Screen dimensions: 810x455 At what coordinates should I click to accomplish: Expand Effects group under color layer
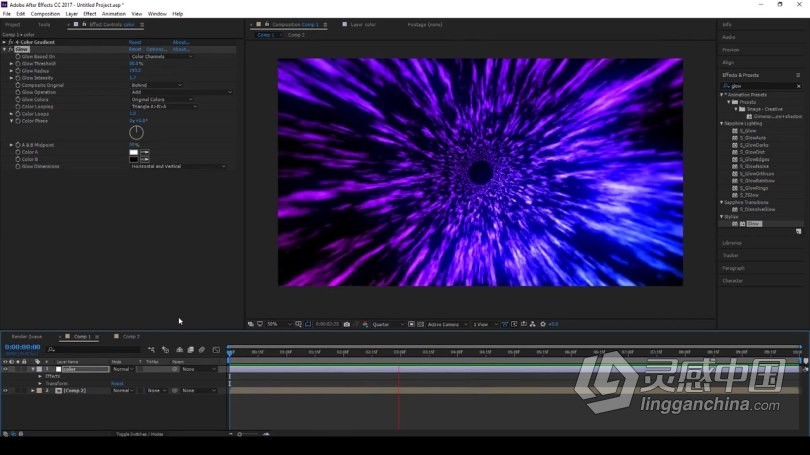pos(40,376)
